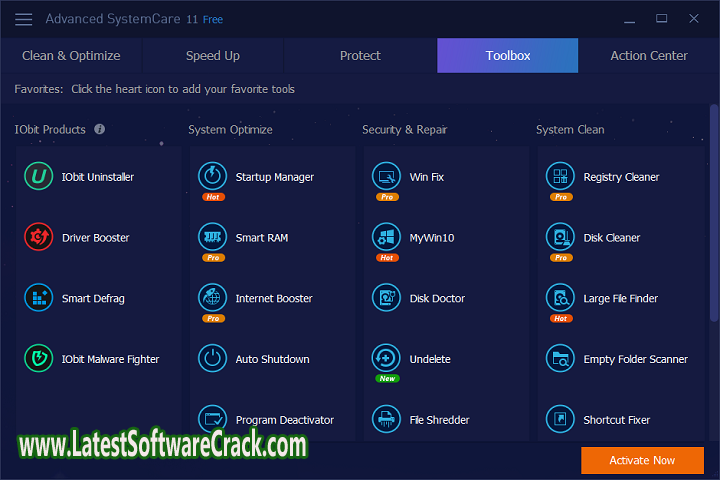The width and height of the screenshot is (720, 480).
Task: Open the Program Deactivator icon
Action: 213,419
